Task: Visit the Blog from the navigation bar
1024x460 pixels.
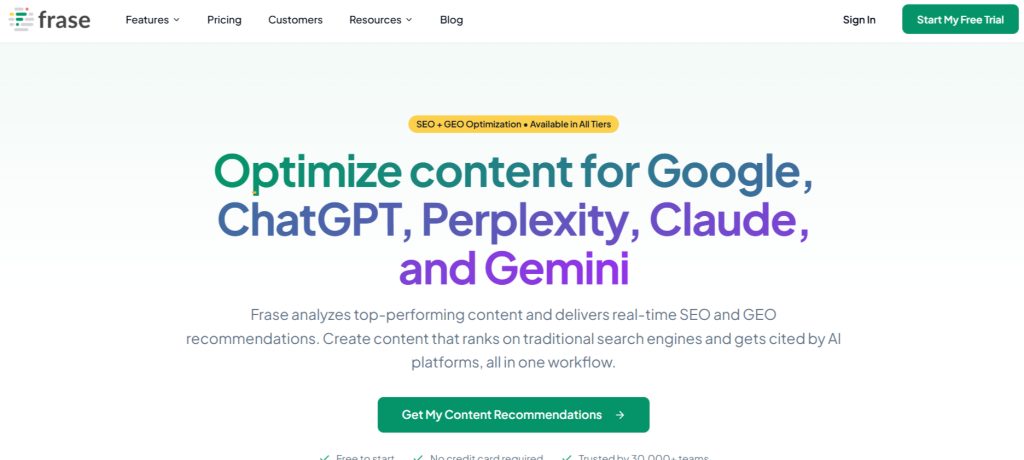Action: click(x=451, y=20)
